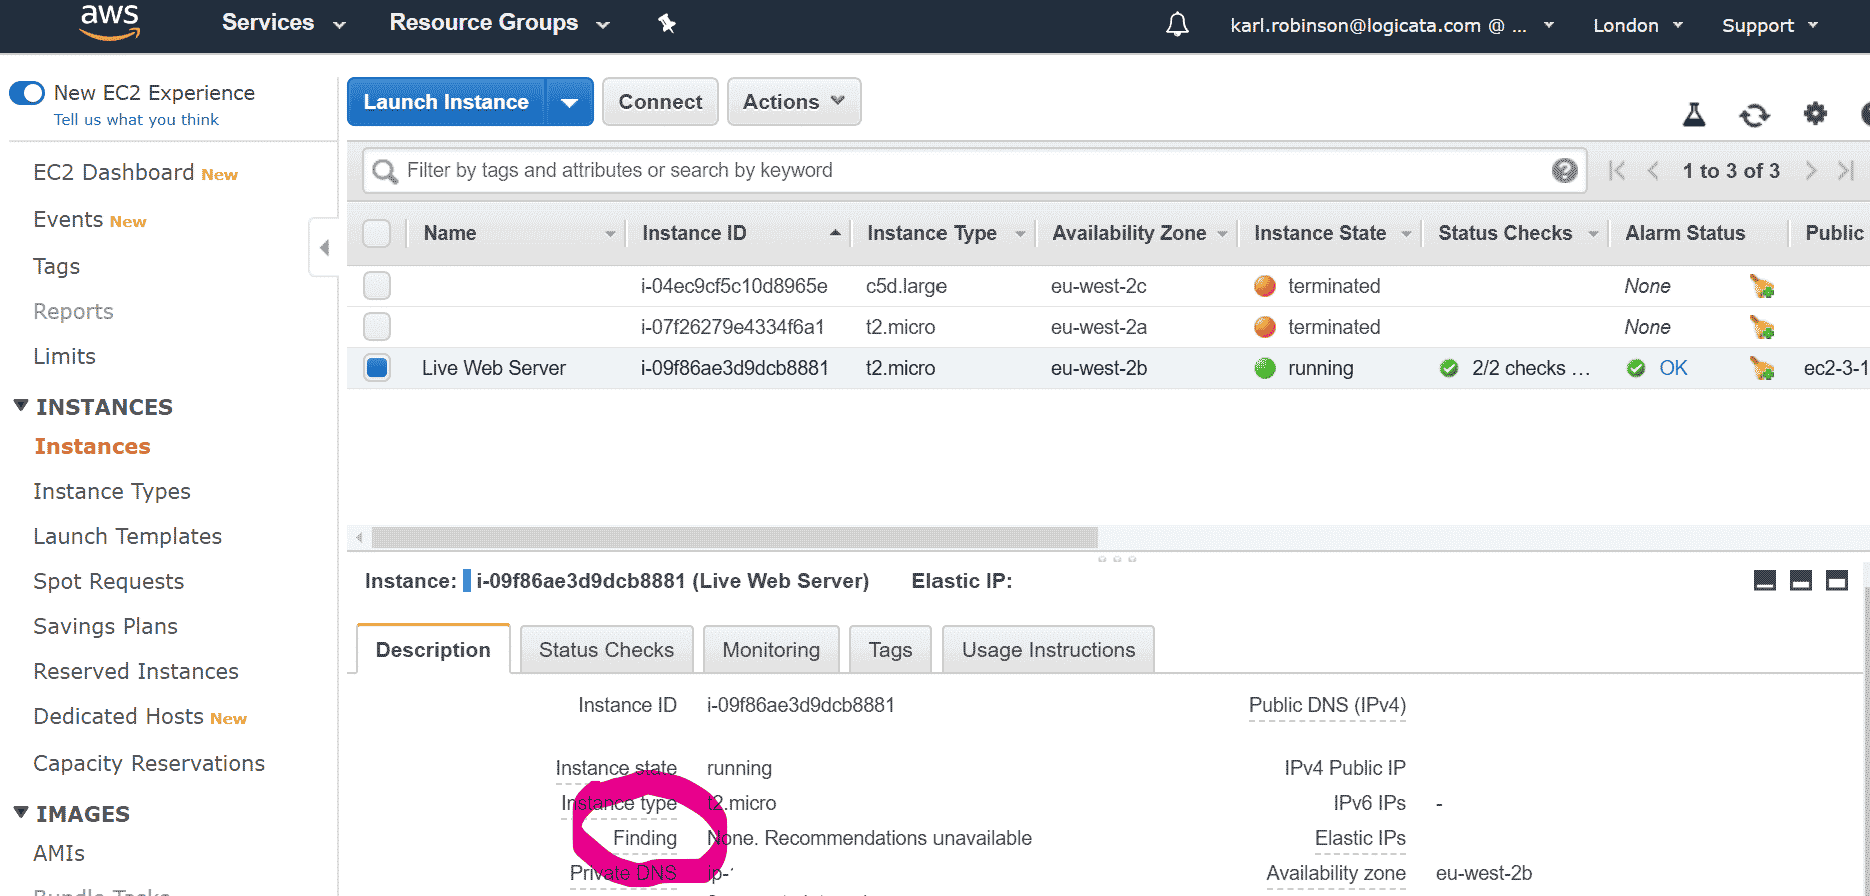Focus the filter by tags search field
Image resolution: width=1870 pixels, height=896 pixels.
[975, 171]
